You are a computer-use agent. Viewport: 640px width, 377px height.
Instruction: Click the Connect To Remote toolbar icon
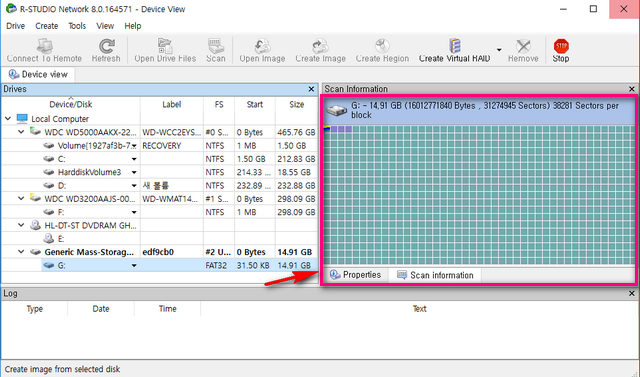tap(44, 46)
